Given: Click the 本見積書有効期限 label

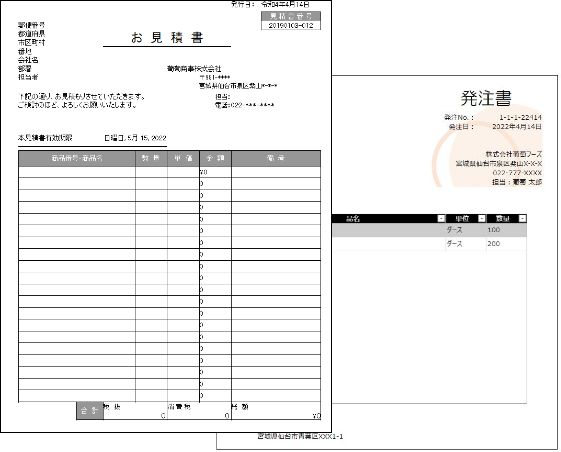Looking at the screenshot, I should tap(45, 138).
